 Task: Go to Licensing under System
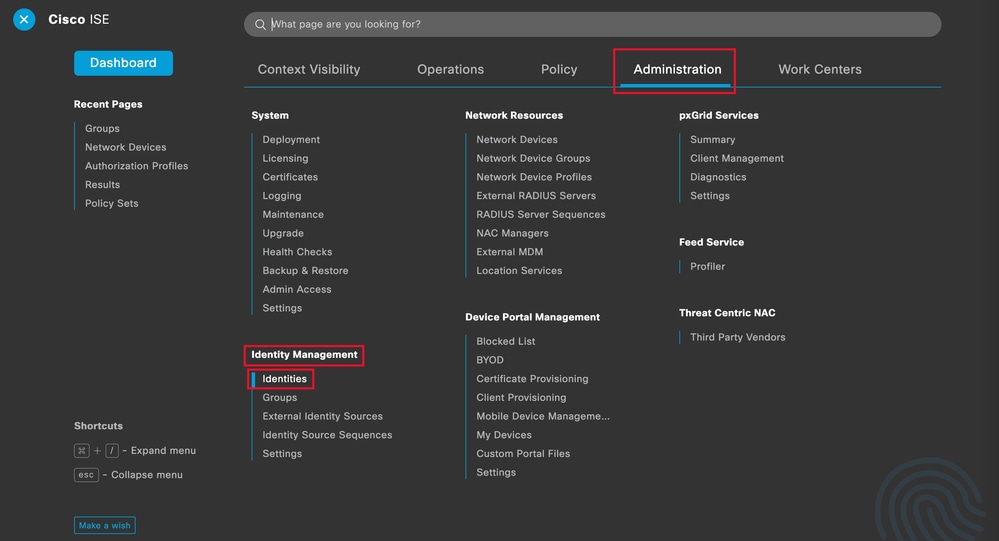[x=285, y=158]
